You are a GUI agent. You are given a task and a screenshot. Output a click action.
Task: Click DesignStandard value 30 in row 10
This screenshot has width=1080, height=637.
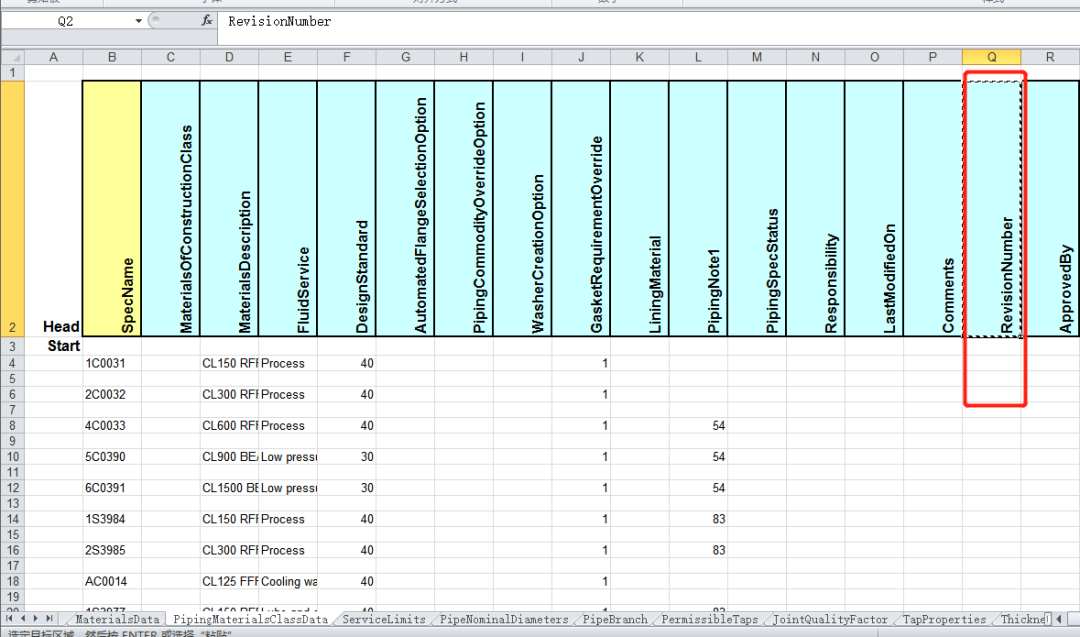(x=346, y=457)
